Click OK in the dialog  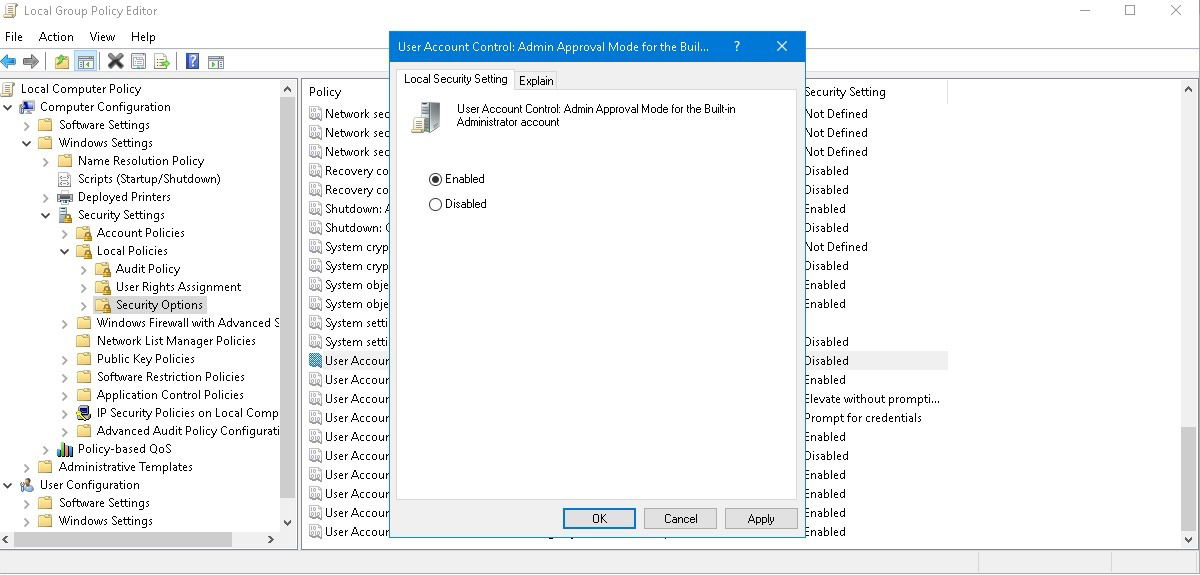coord(599,518)
